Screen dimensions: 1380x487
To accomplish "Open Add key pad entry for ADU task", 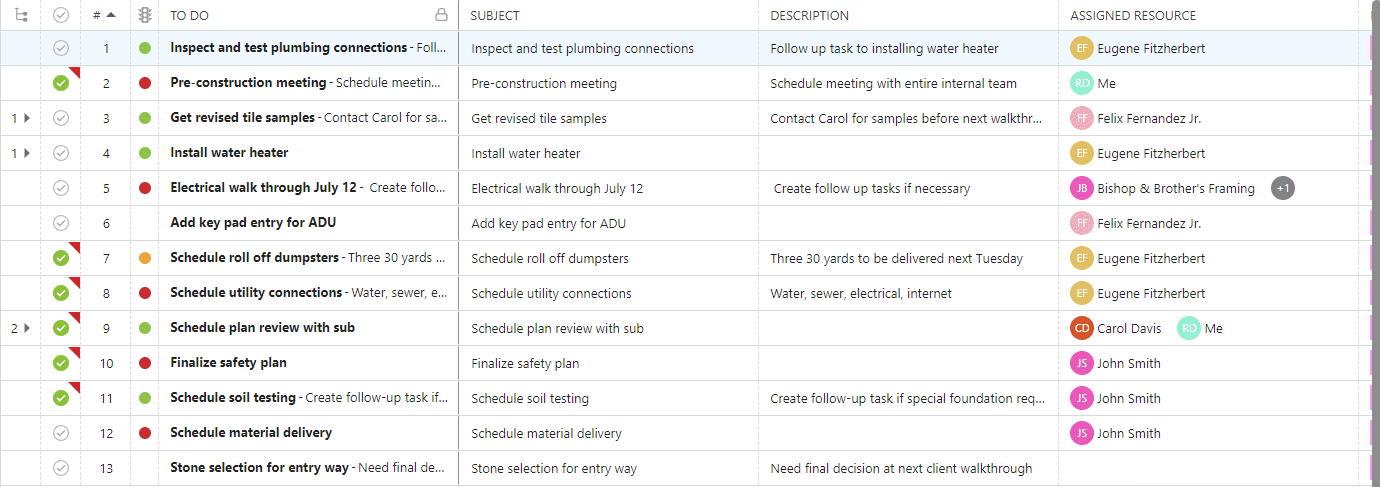I will (252, 223).
